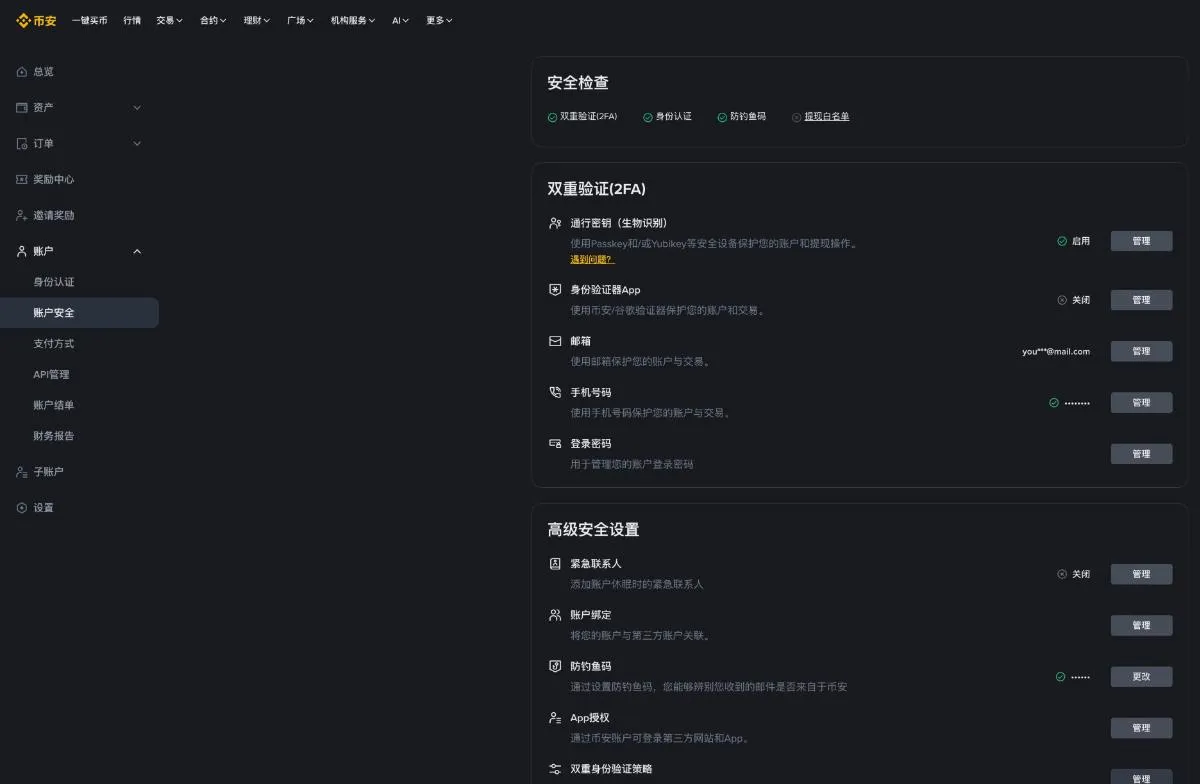This screenshot has width=1200, height=784.
Task: Click the 登录密码 key icon
Action: point(555,443)
